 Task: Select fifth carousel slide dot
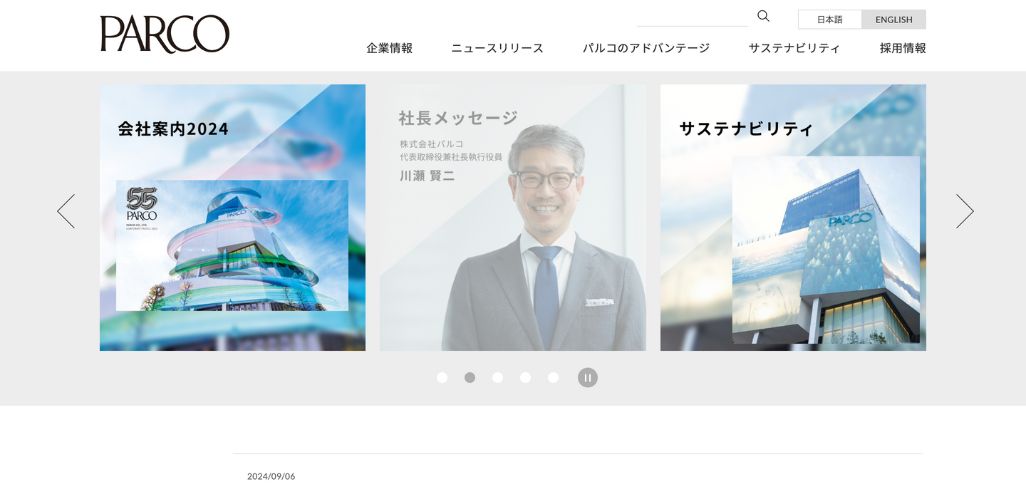(554, 378)
